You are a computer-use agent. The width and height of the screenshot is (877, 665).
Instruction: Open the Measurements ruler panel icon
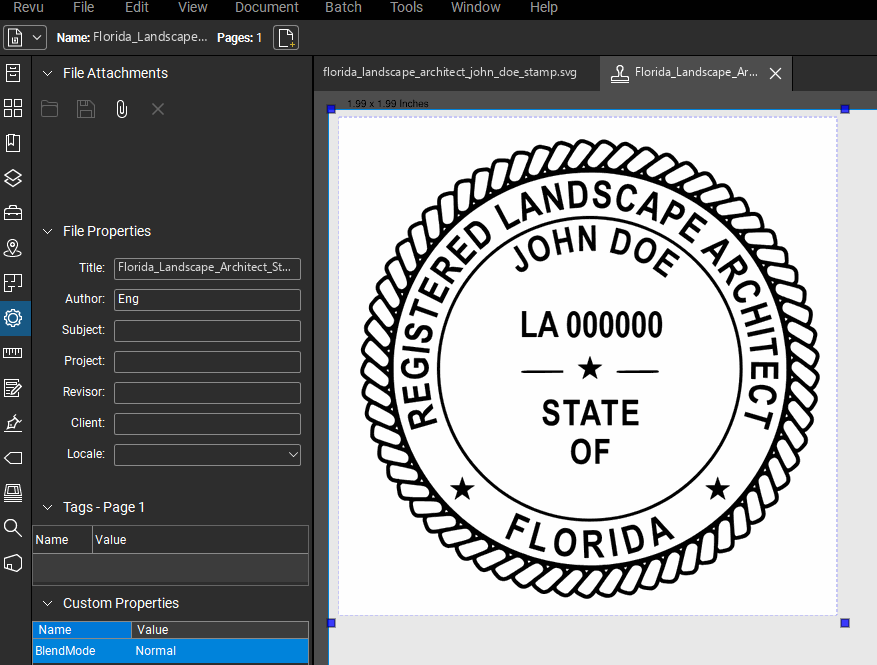13,352
